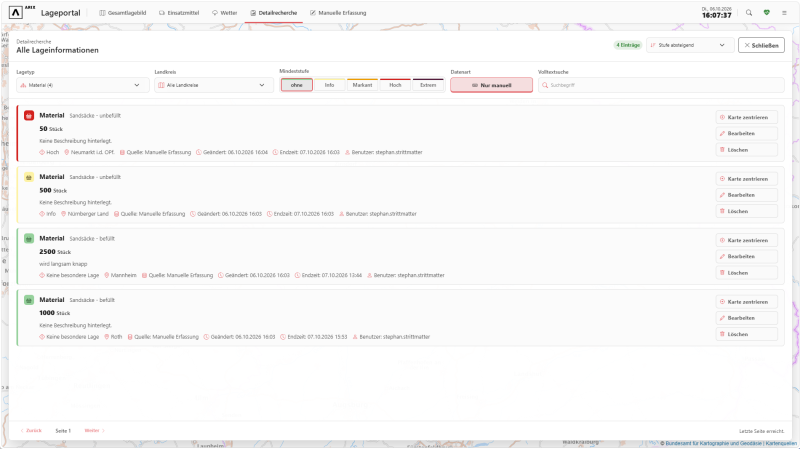Screen dimensions: 800x449
Task: Select Mindeststufe 'ohne'
Action: pyautogui.click(x=296, y=85)
